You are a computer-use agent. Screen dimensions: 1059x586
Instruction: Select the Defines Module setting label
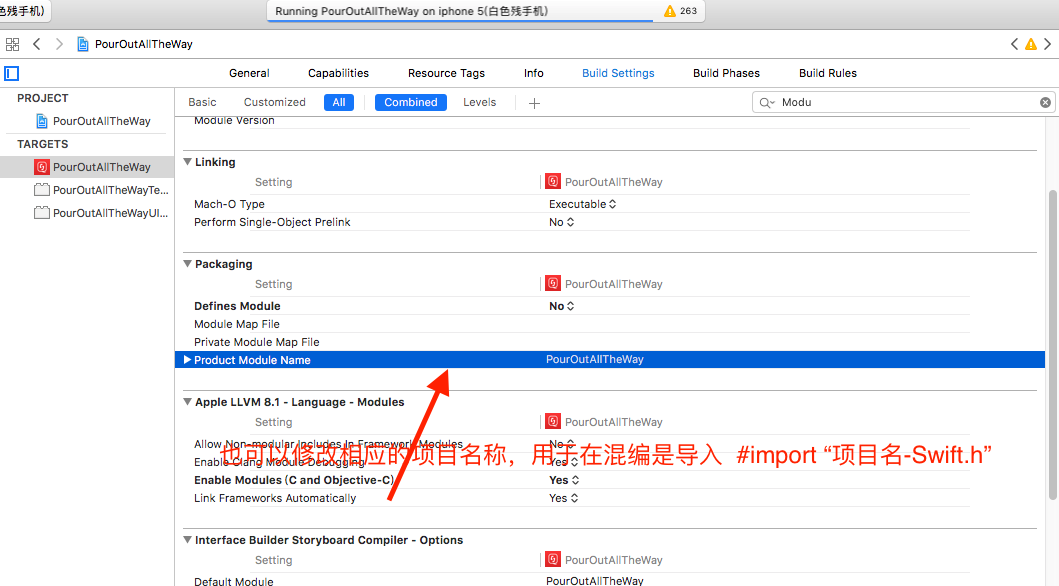[x=237, y=306]
